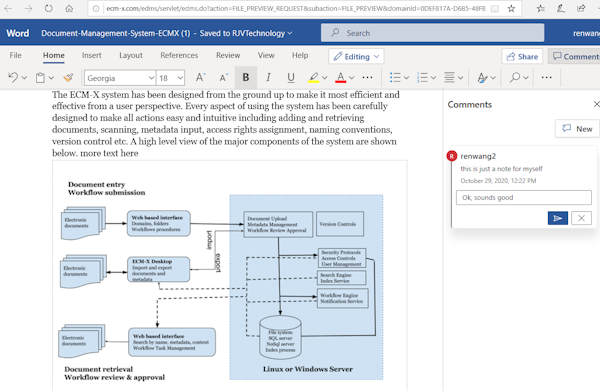The image size is (600, 391).
Task: Switch to the Home tab
Action: [54, 55]
